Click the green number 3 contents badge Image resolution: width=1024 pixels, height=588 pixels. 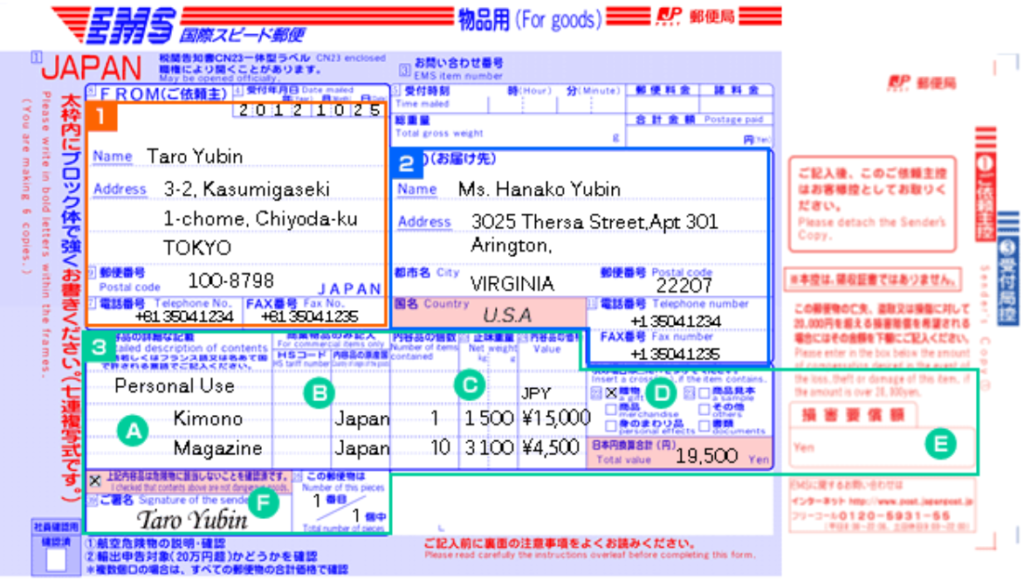point(100,348)
